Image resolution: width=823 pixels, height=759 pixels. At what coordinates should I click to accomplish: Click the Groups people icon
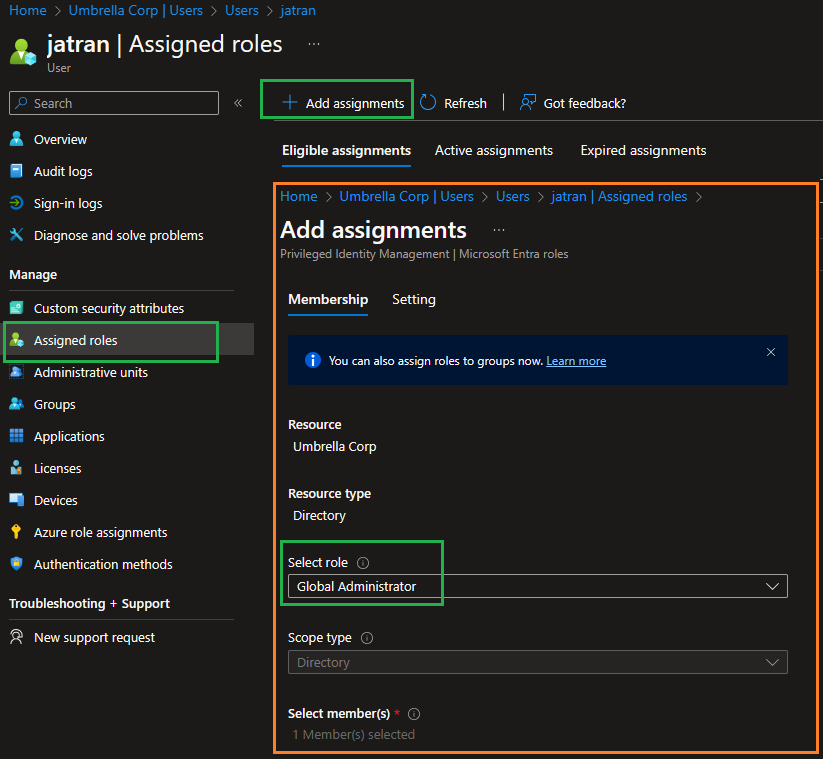[x=16, y=404]
